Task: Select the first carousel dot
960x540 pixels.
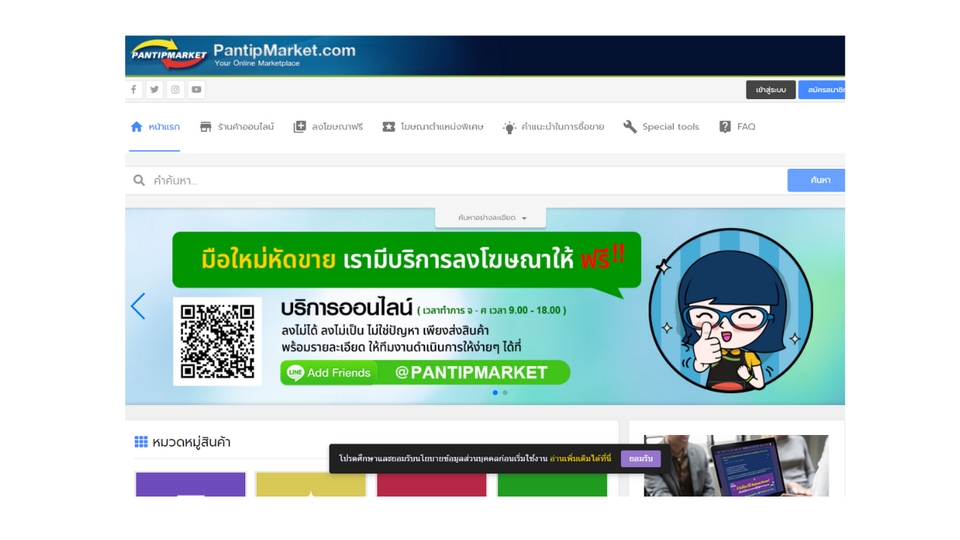Action: click(x=495, y=393)
